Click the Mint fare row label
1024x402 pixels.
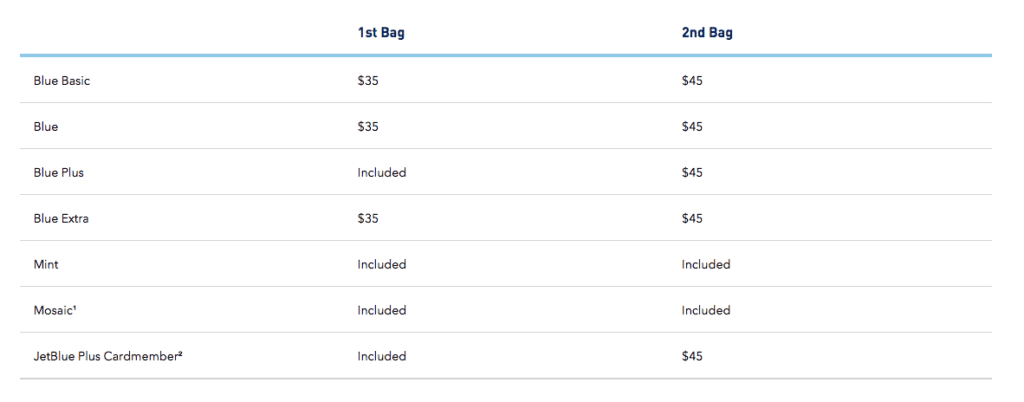pos(46,265)
